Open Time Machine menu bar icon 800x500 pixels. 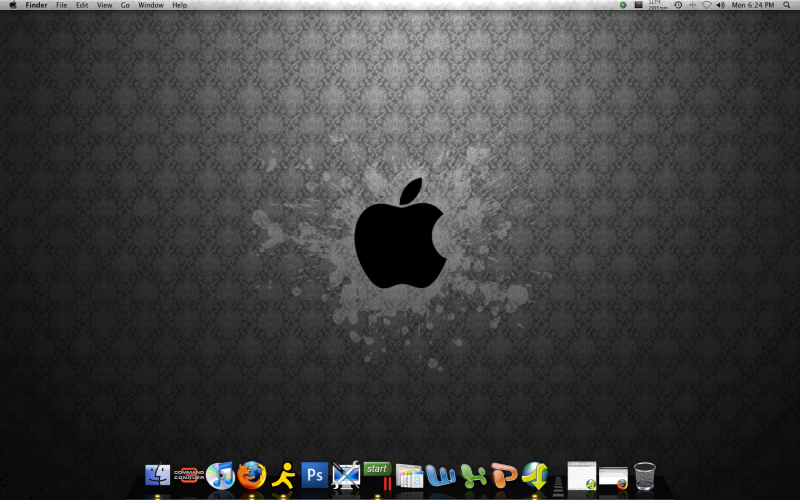(x=678, y=5)
